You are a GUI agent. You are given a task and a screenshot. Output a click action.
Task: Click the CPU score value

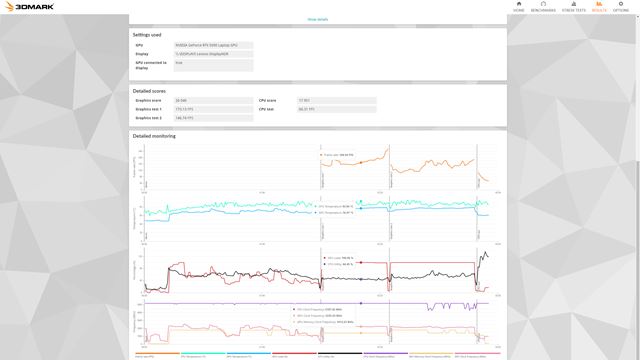(x=337, y=100)
